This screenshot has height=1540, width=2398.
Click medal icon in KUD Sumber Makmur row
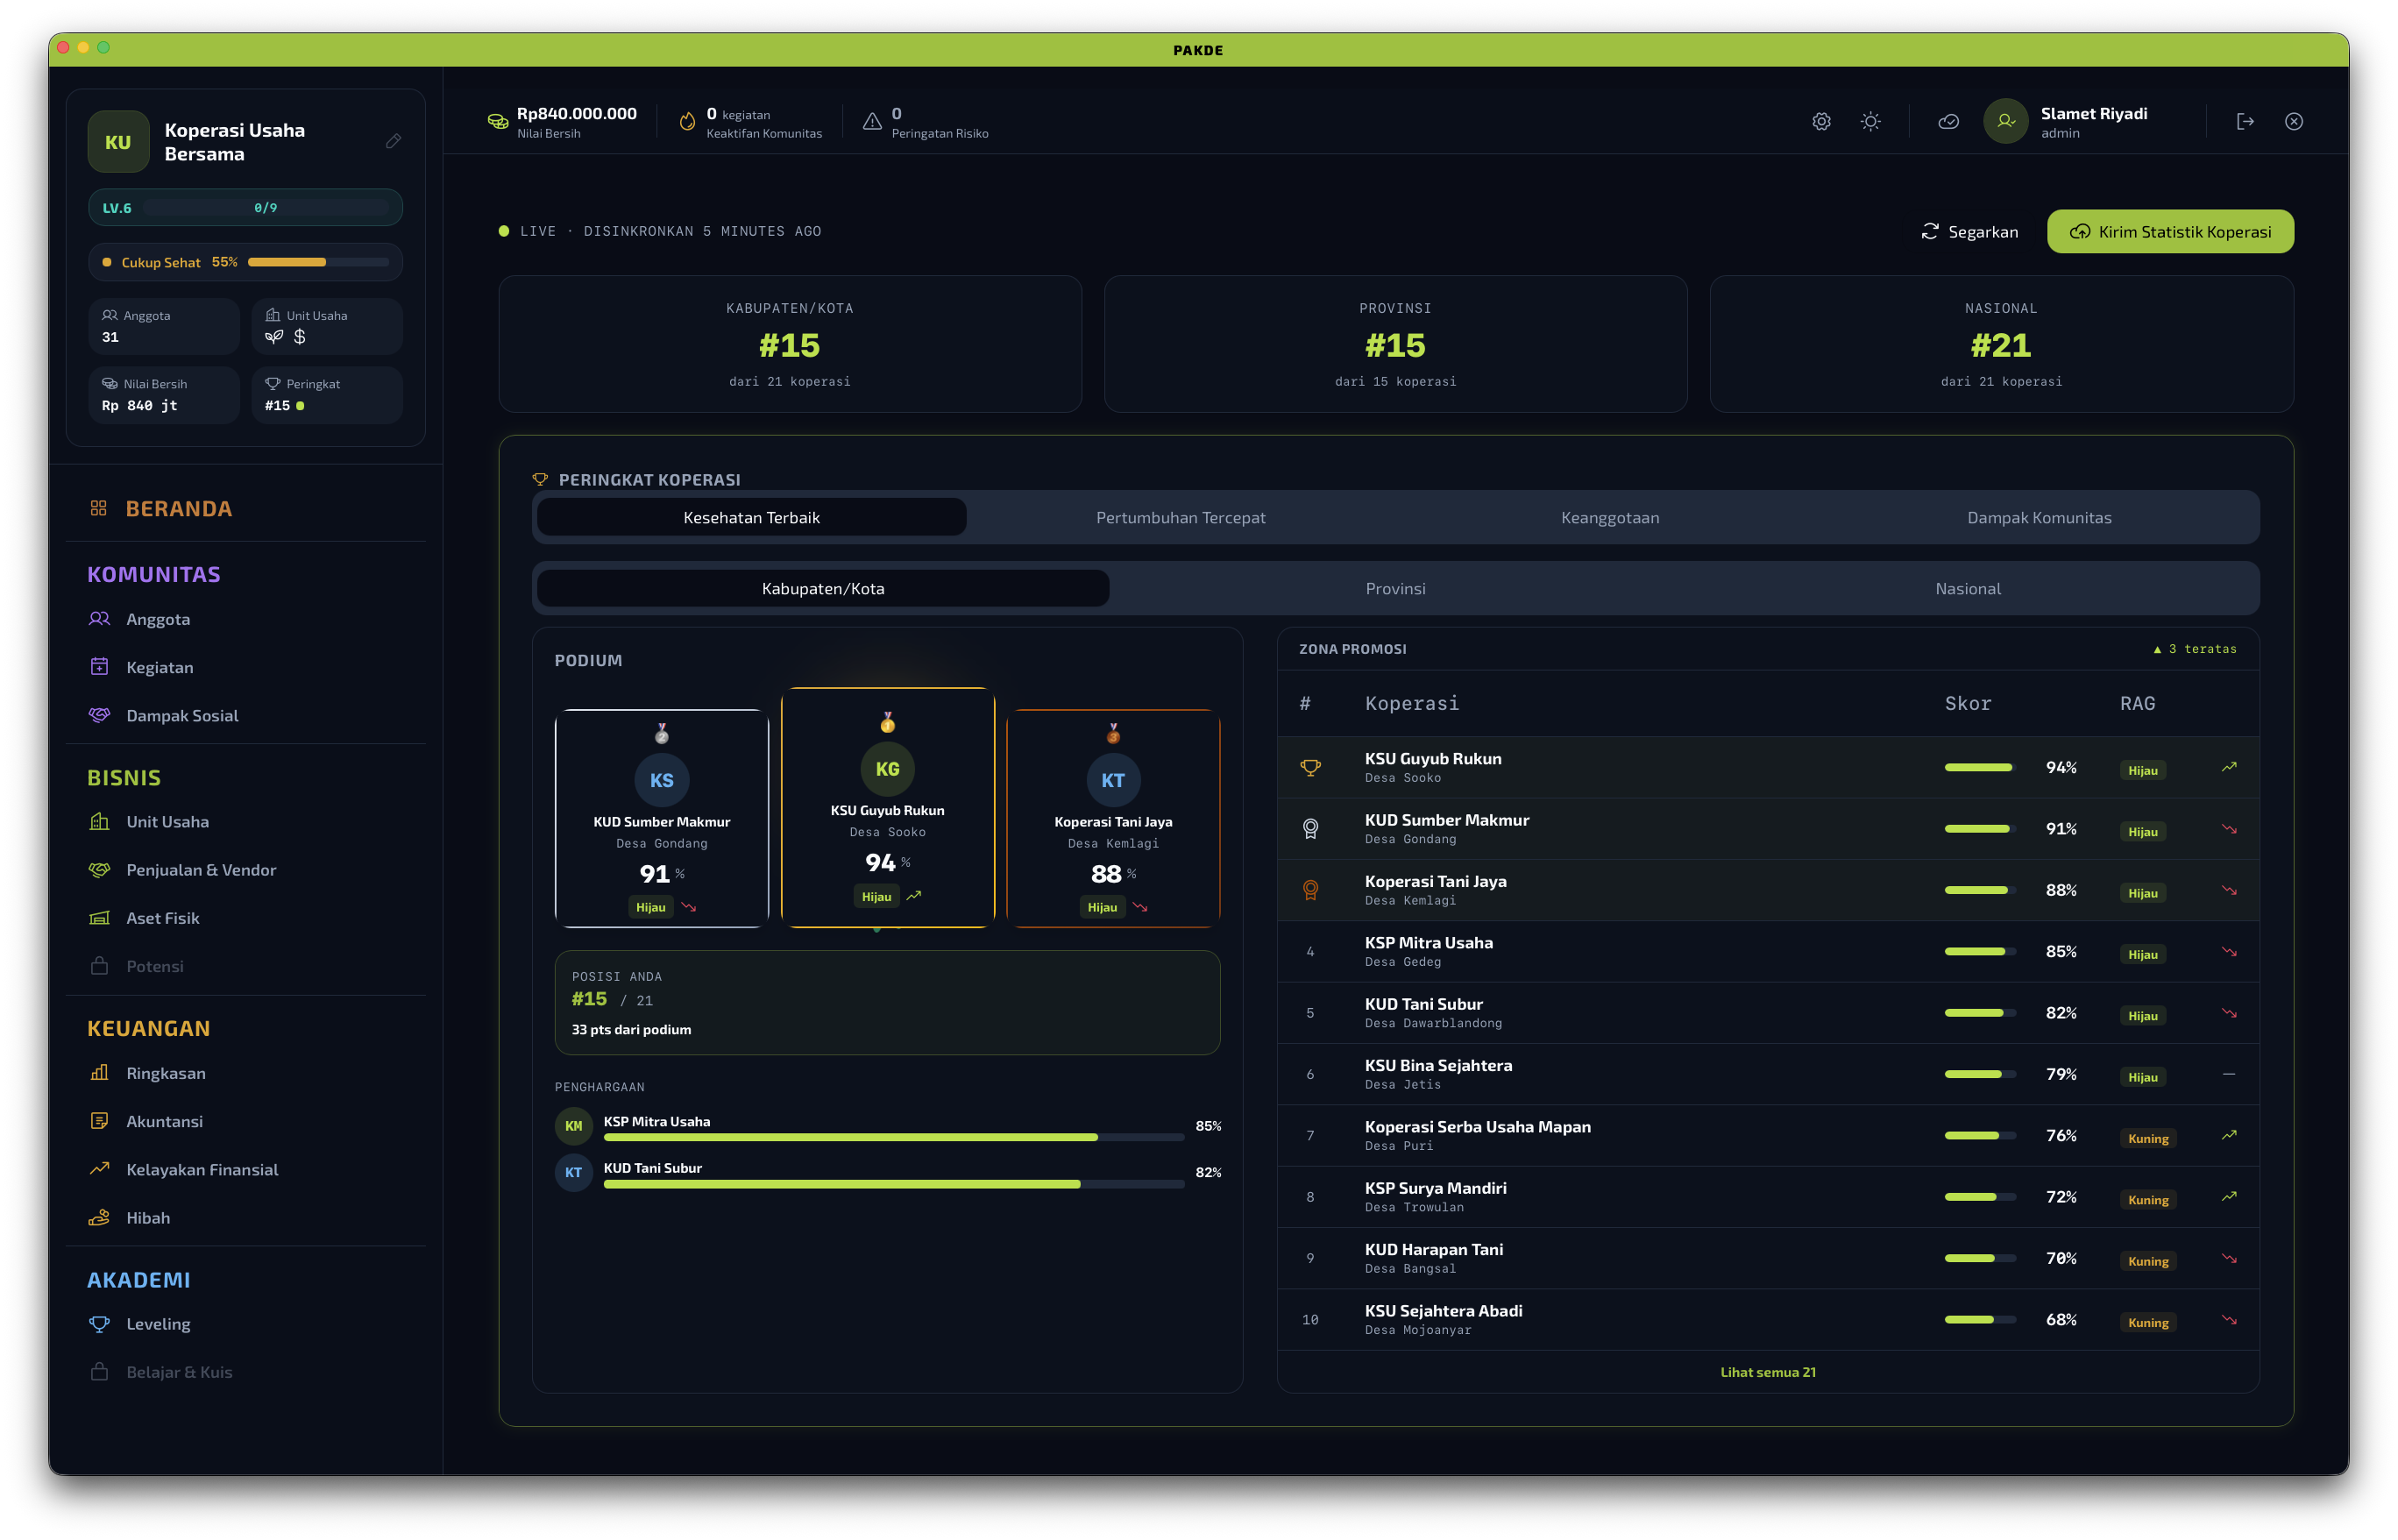[x=1310, y=829]
